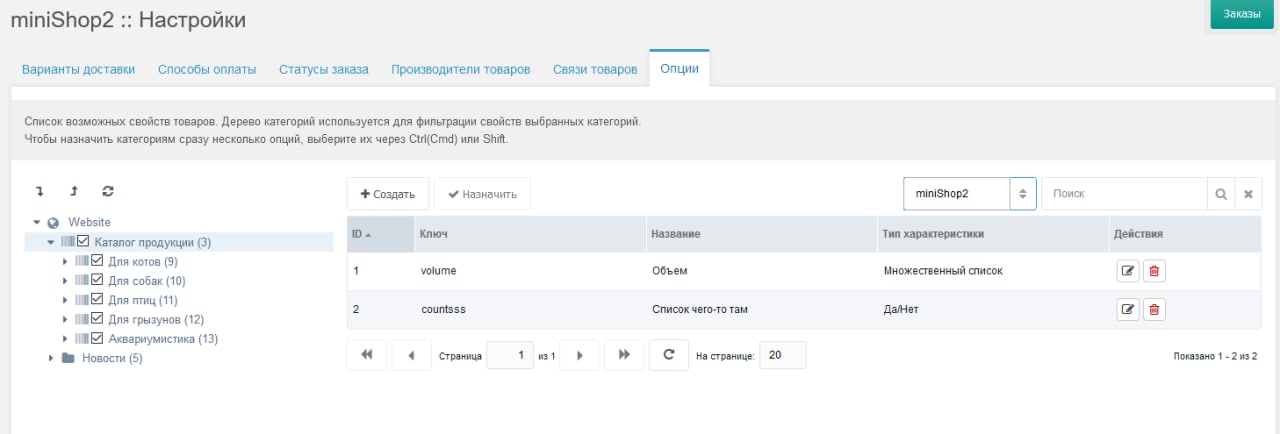Reload the options grid
The width and height of the screenshot is (1280, 434).
tap(669, 355)
